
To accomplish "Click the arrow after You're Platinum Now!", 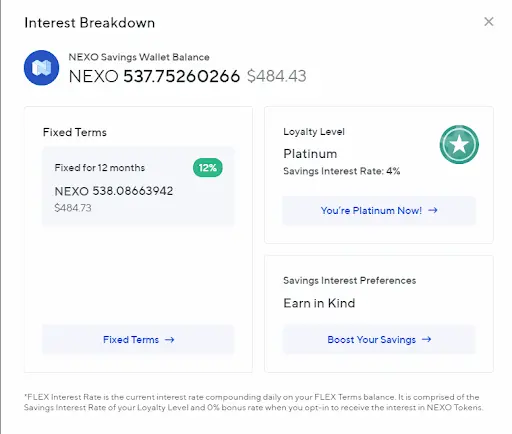I will (x=433, y=210).
